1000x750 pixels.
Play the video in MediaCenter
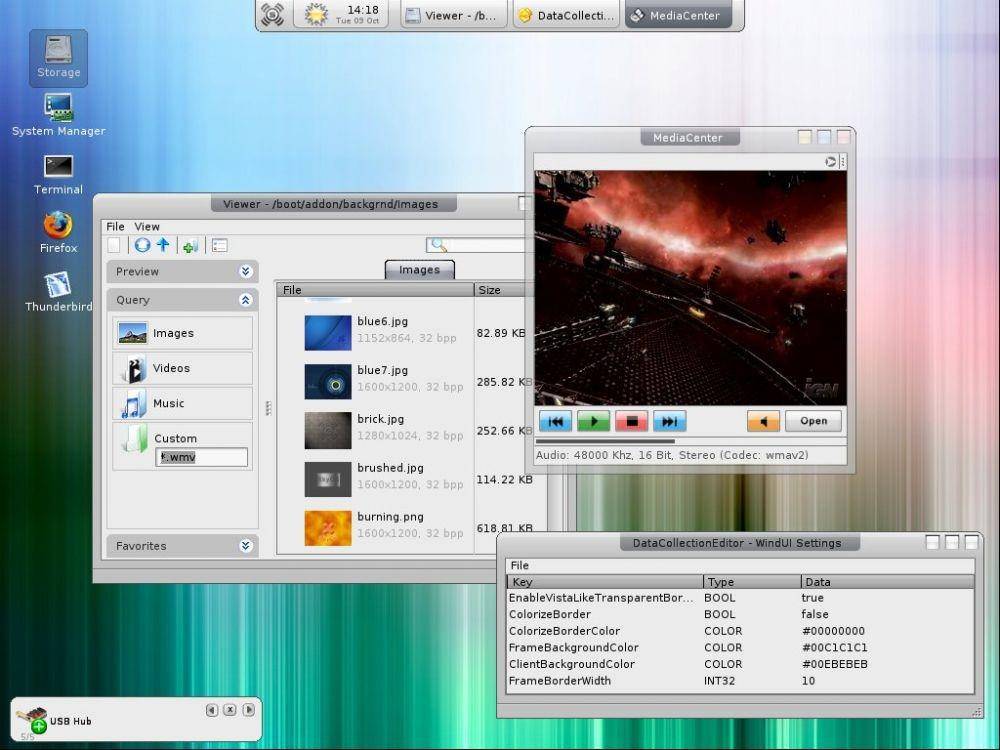point(594,421)
